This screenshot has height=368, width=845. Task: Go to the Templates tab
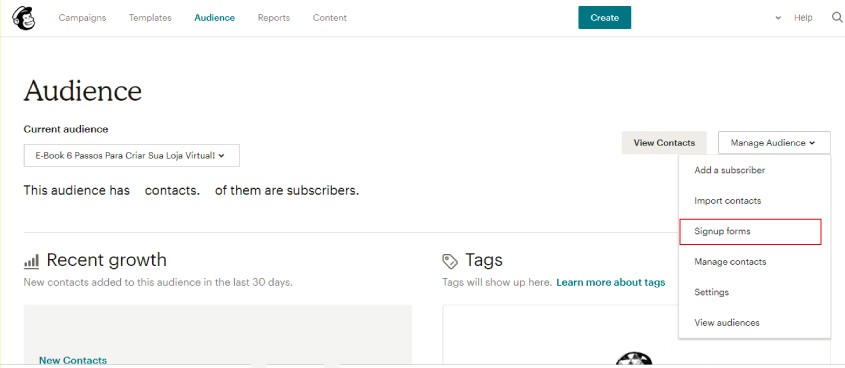tap(150, 18)
